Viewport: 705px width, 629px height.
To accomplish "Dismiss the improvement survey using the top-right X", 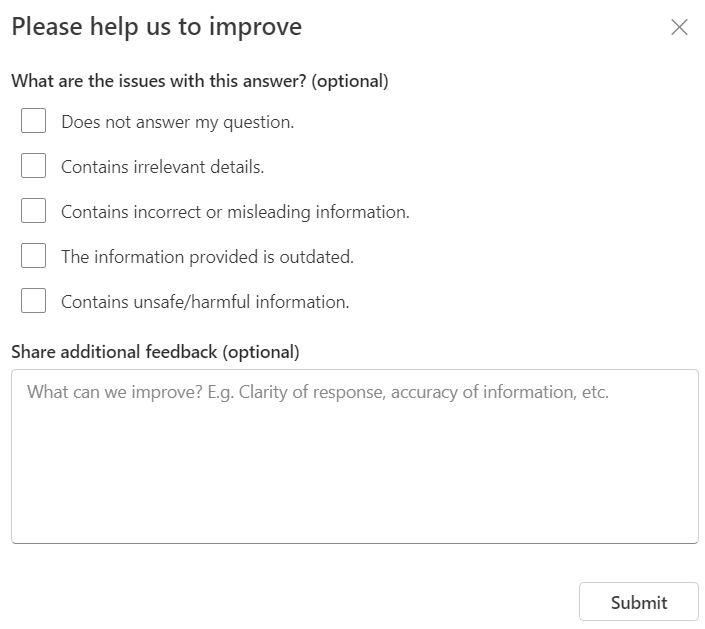I will tap(679, 27).
